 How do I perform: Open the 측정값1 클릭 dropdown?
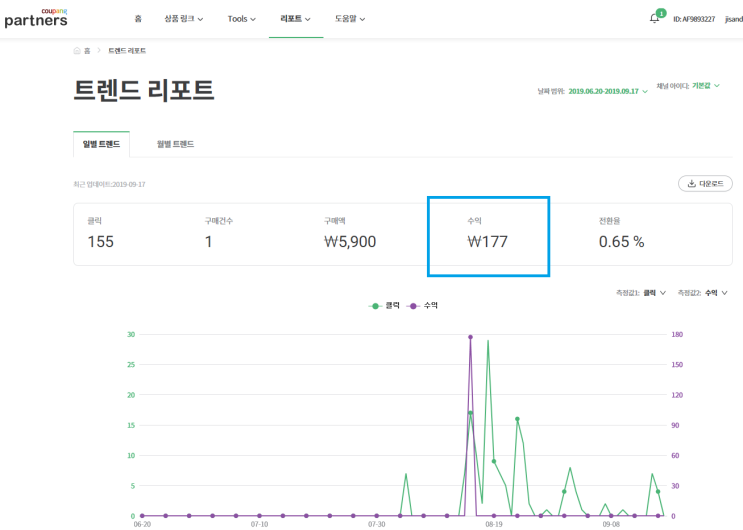654,293
